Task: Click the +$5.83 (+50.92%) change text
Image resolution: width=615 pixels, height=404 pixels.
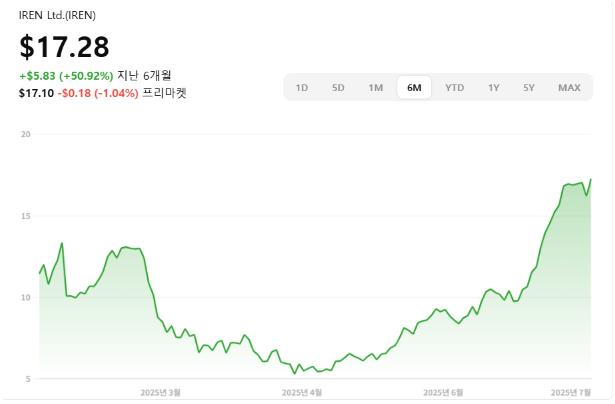Action: 66,76
